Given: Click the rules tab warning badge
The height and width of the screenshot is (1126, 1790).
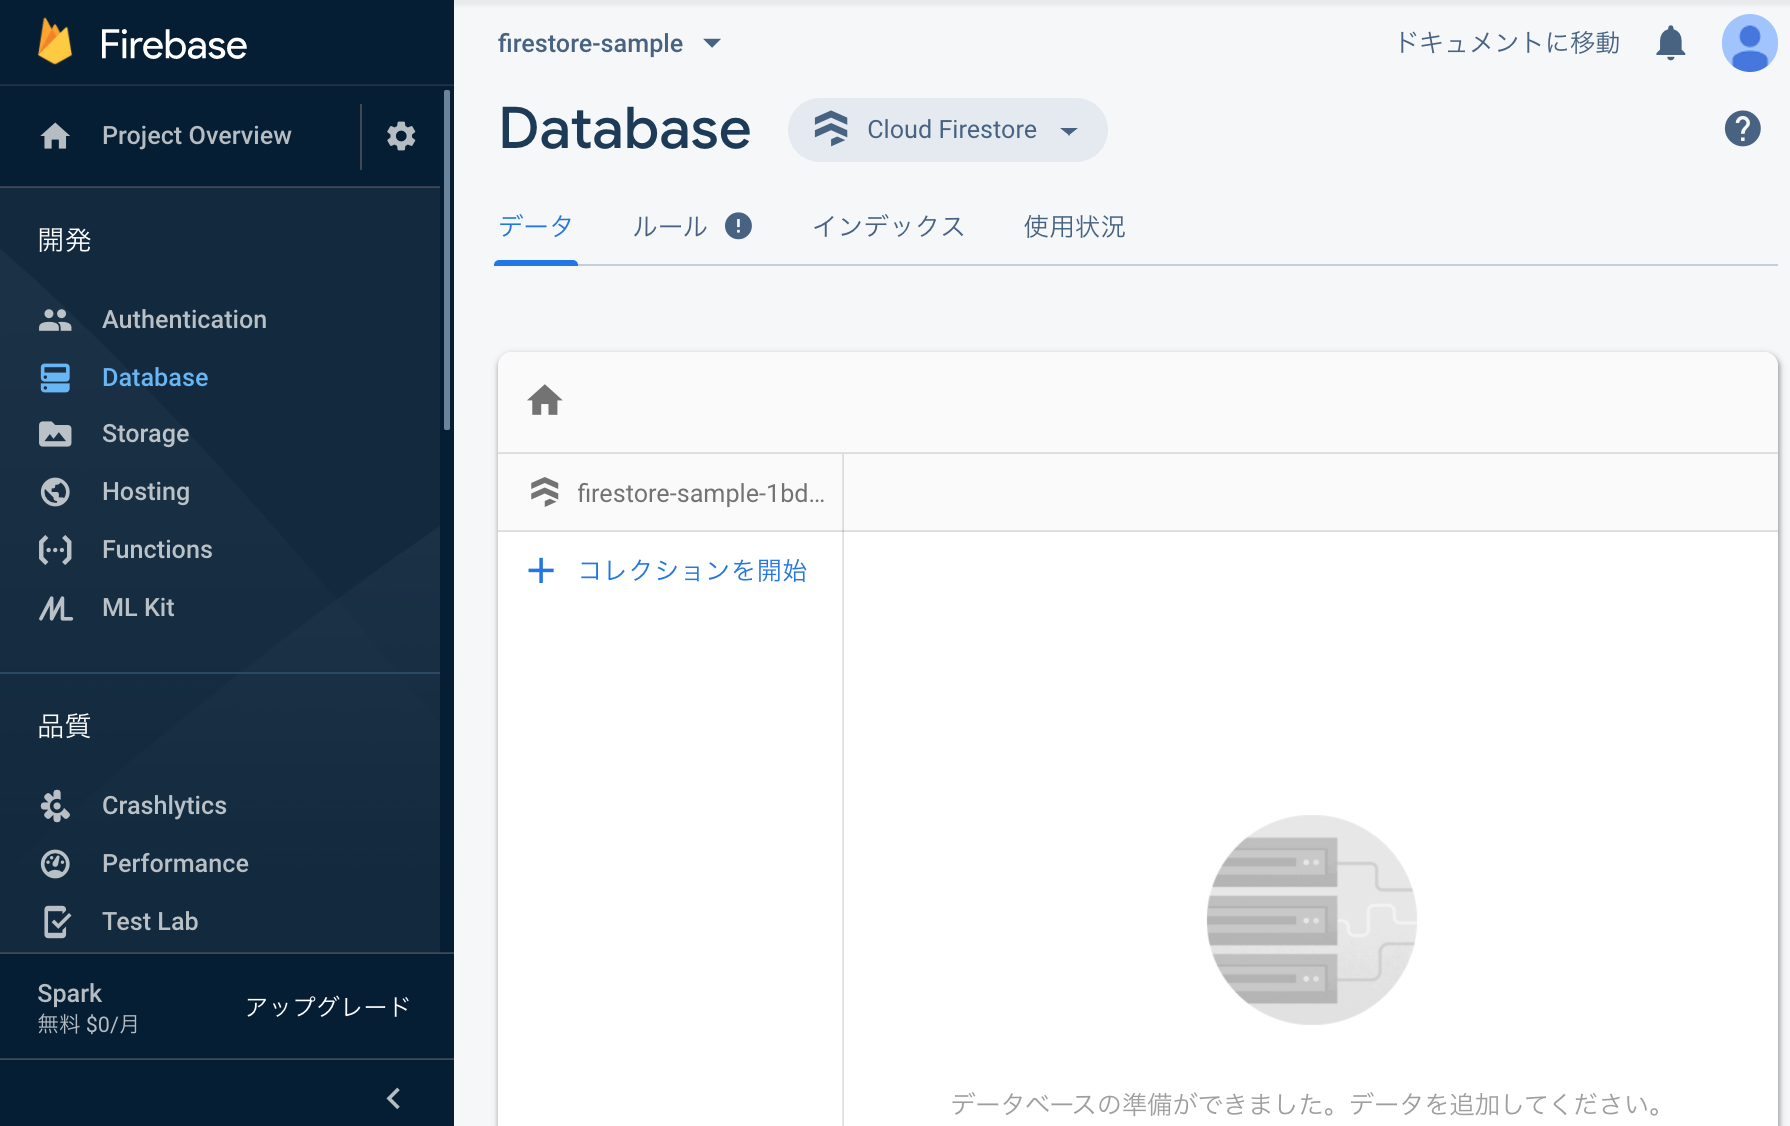Looking at the screenshot, I should pyautogui.click(x=738, y=226).
